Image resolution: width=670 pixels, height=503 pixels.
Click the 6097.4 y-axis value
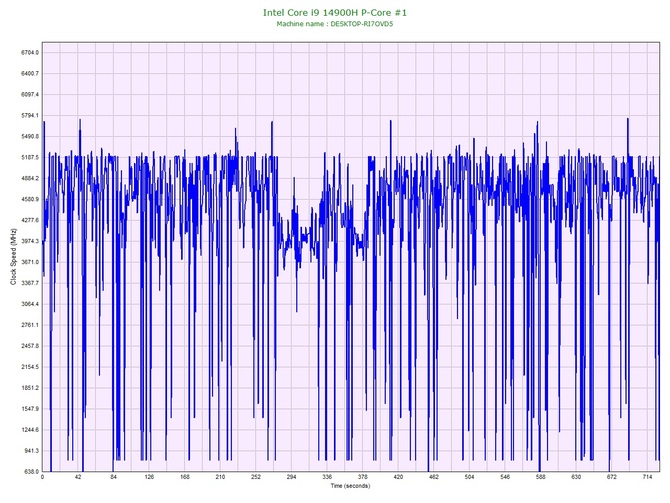coord(30,94)
